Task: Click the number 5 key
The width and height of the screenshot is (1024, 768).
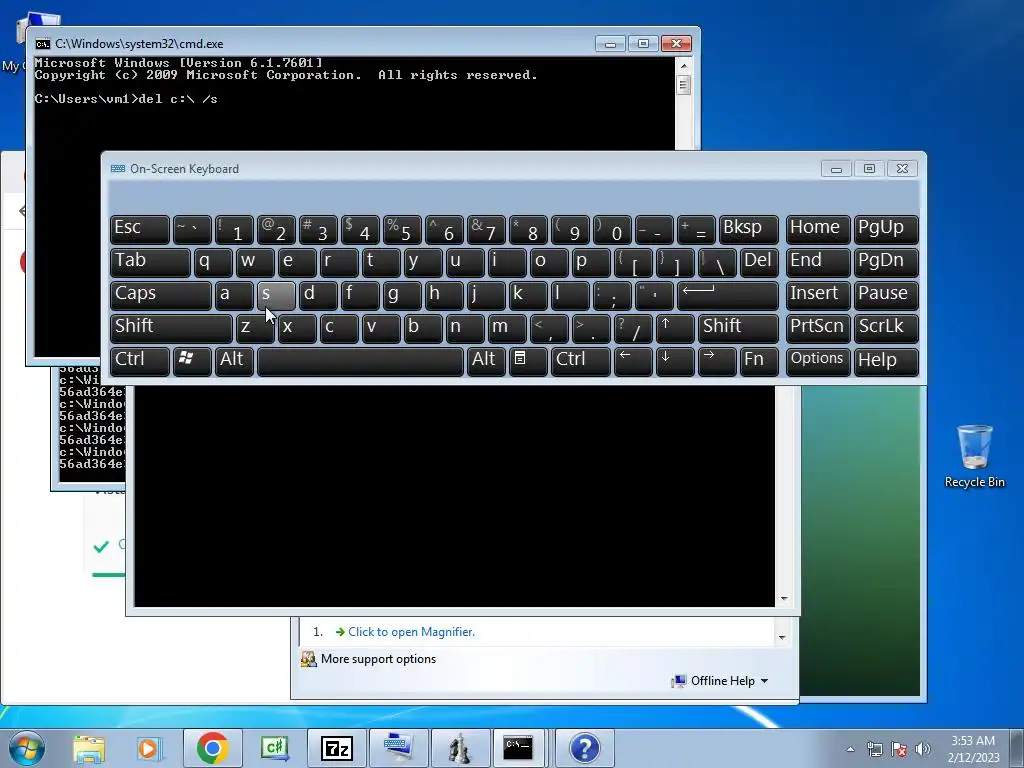Action: pyautogui.click(x=402, y=229)
